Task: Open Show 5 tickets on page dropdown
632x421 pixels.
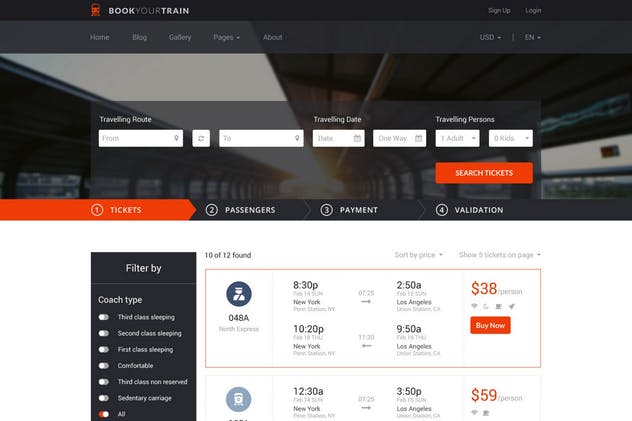Action: tap(499, 255)
